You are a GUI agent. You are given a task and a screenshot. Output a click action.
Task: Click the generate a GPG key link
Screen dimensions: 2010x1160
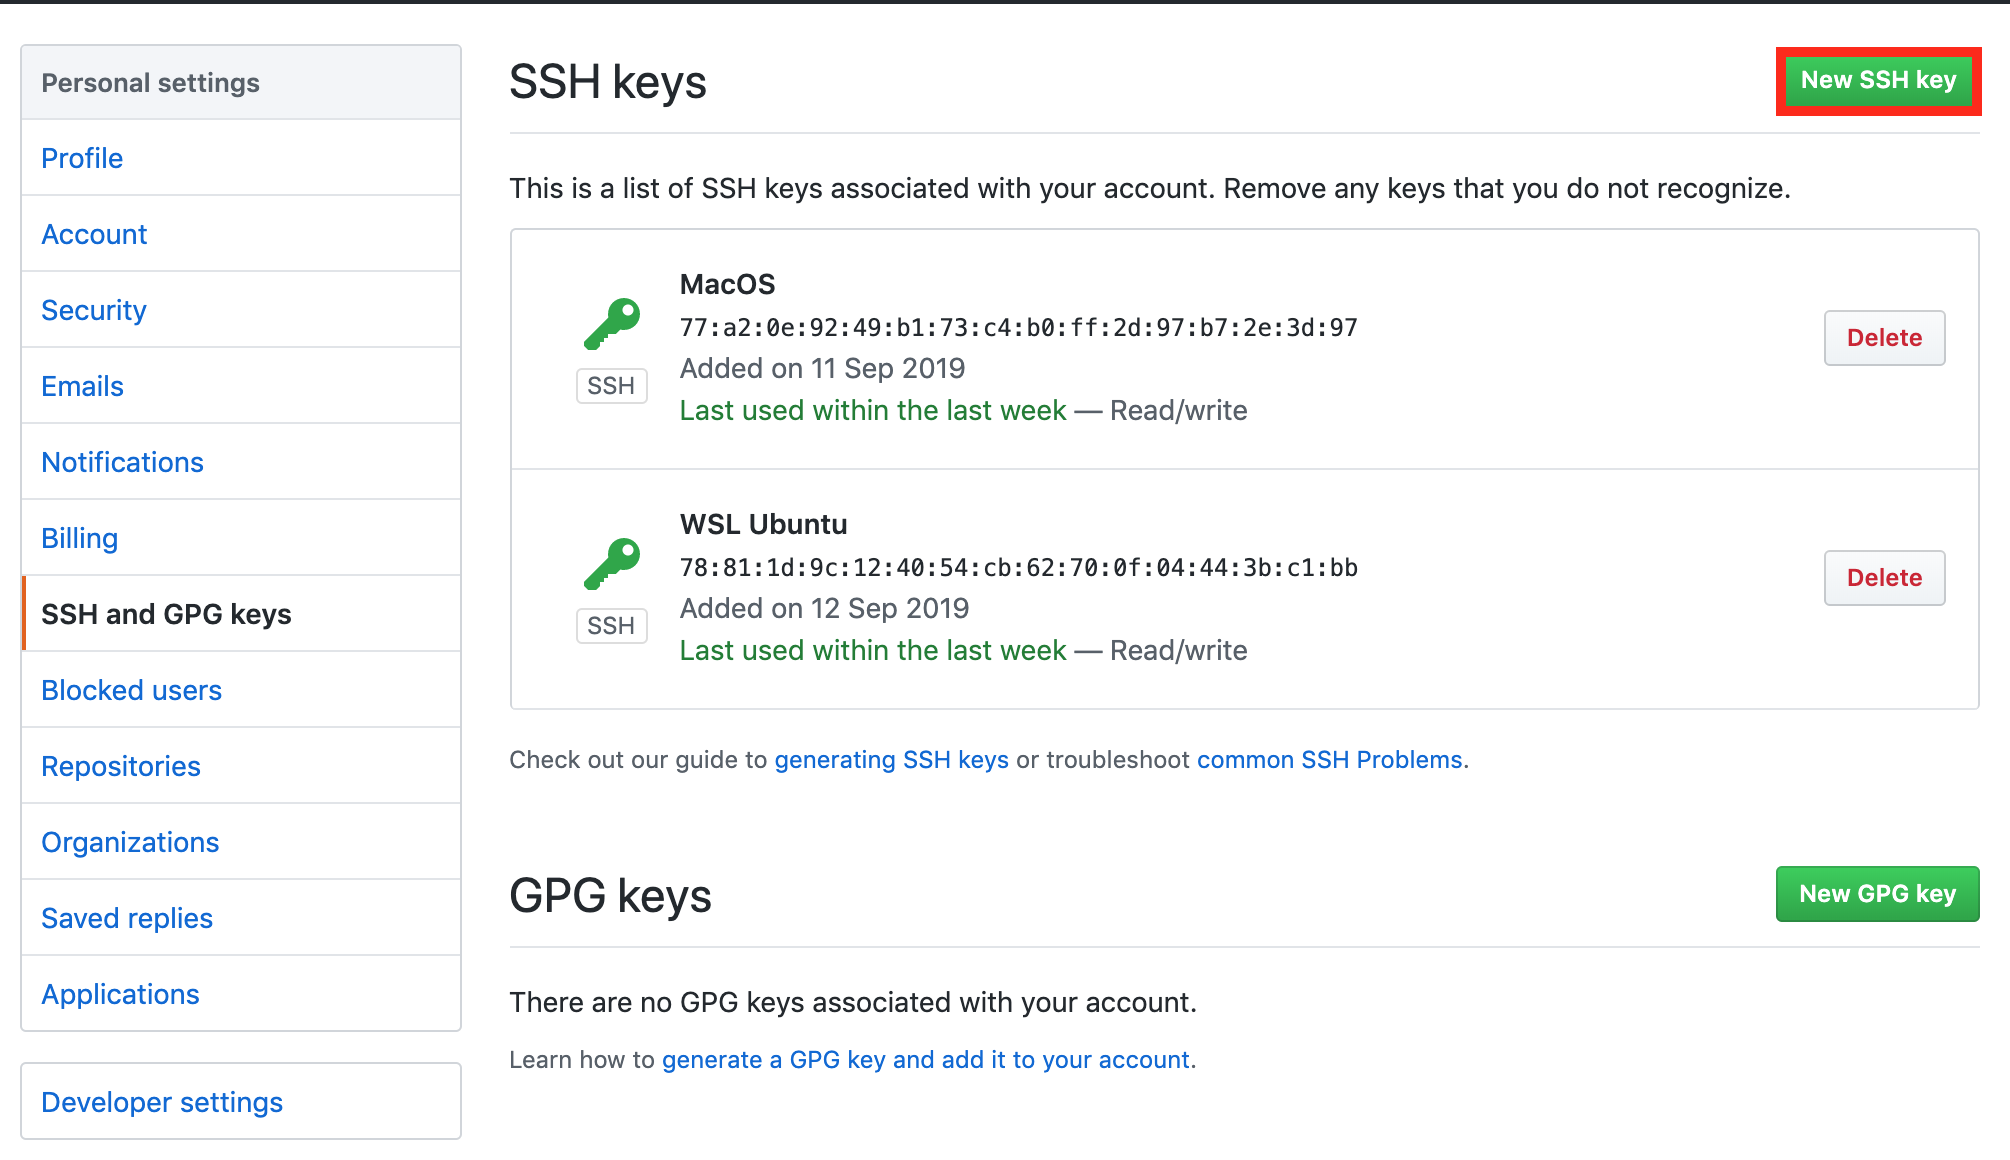coord(926,1059)
